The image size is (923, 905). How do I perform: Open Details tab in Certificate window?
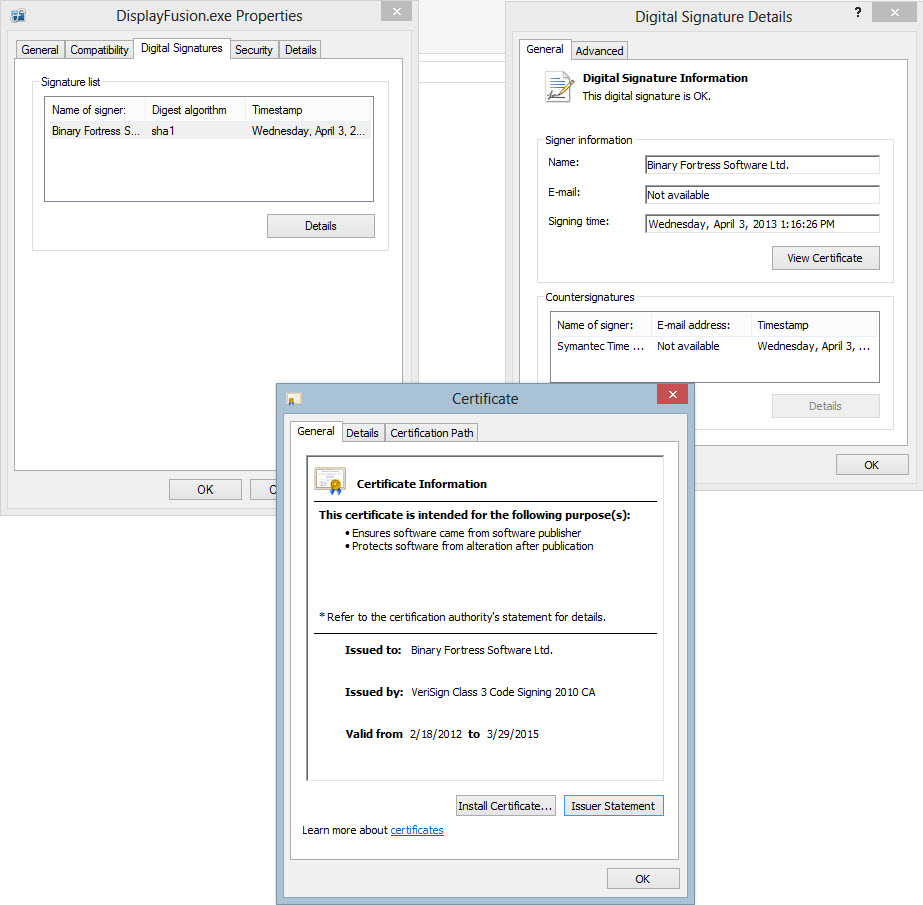(362, 433)
